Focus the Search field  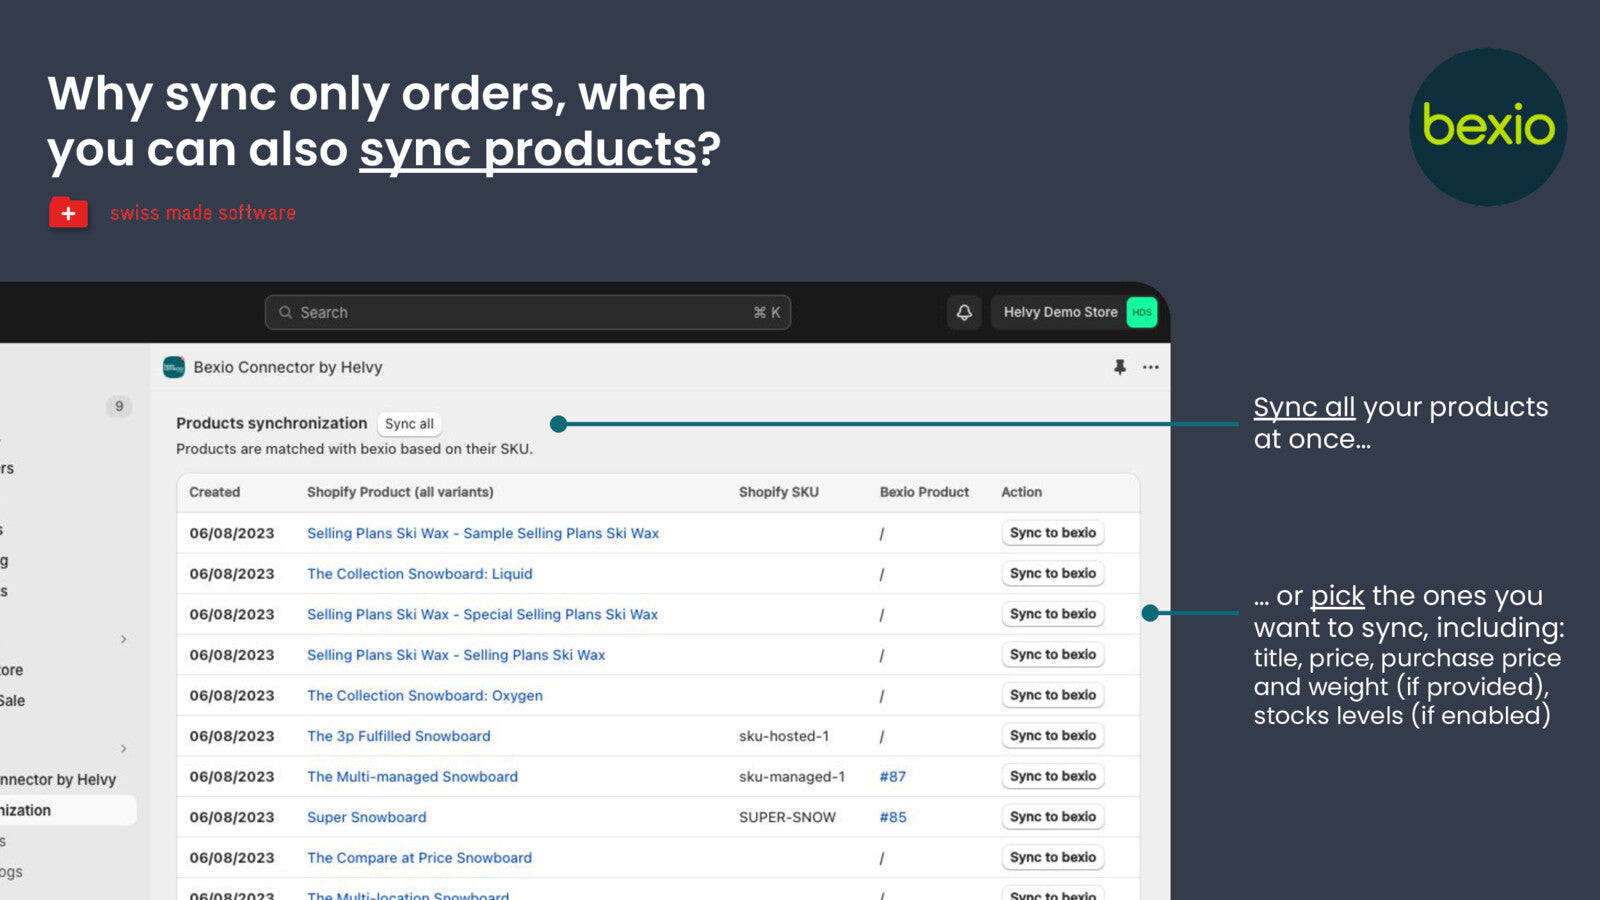click(528, 312)
